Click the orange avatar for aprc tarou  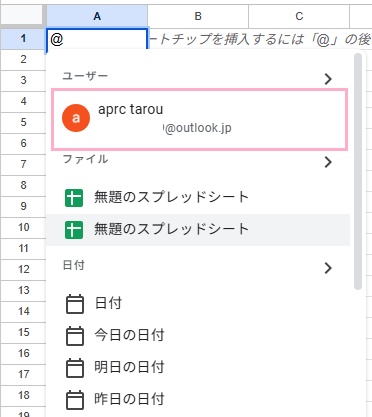(76, 118)
